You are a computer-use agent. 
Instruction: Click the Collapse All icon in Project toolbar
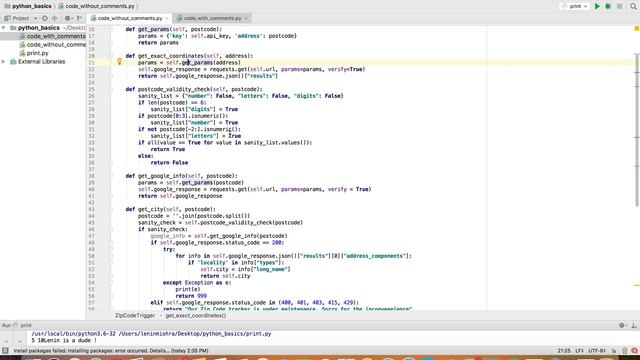55,18
